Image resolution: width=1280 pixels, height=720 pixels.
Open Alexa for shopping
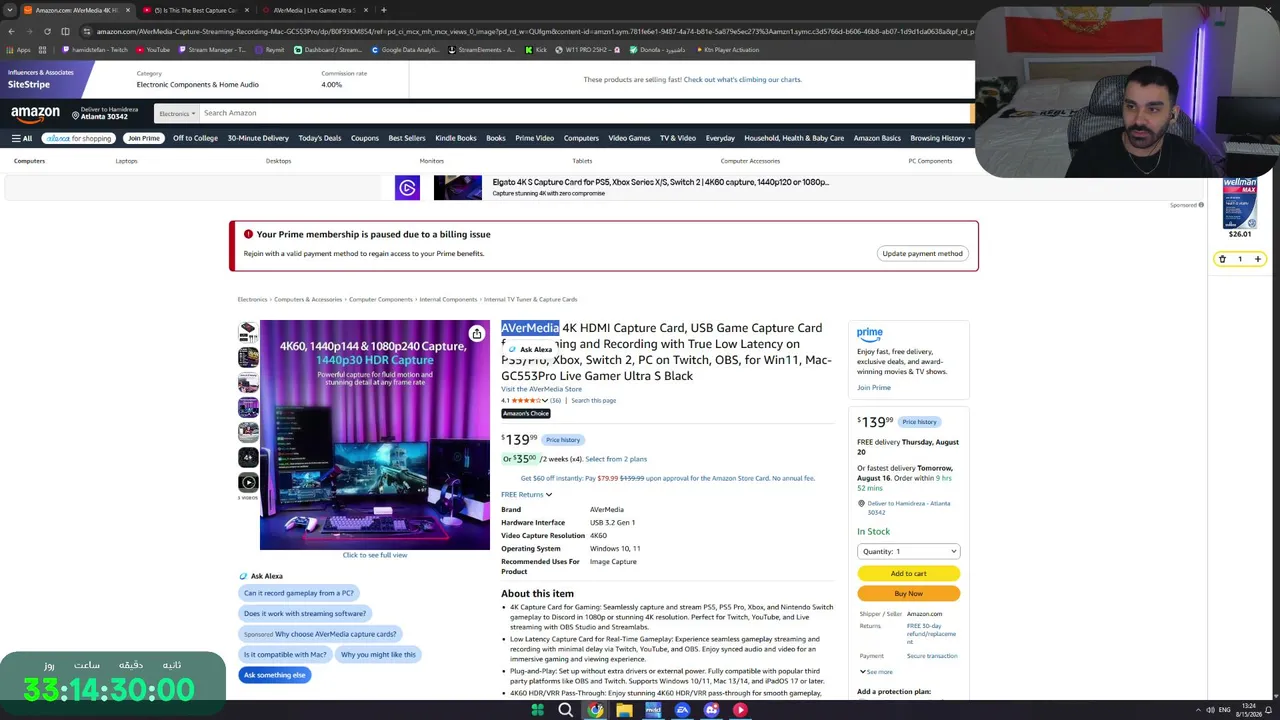(78, 138)
